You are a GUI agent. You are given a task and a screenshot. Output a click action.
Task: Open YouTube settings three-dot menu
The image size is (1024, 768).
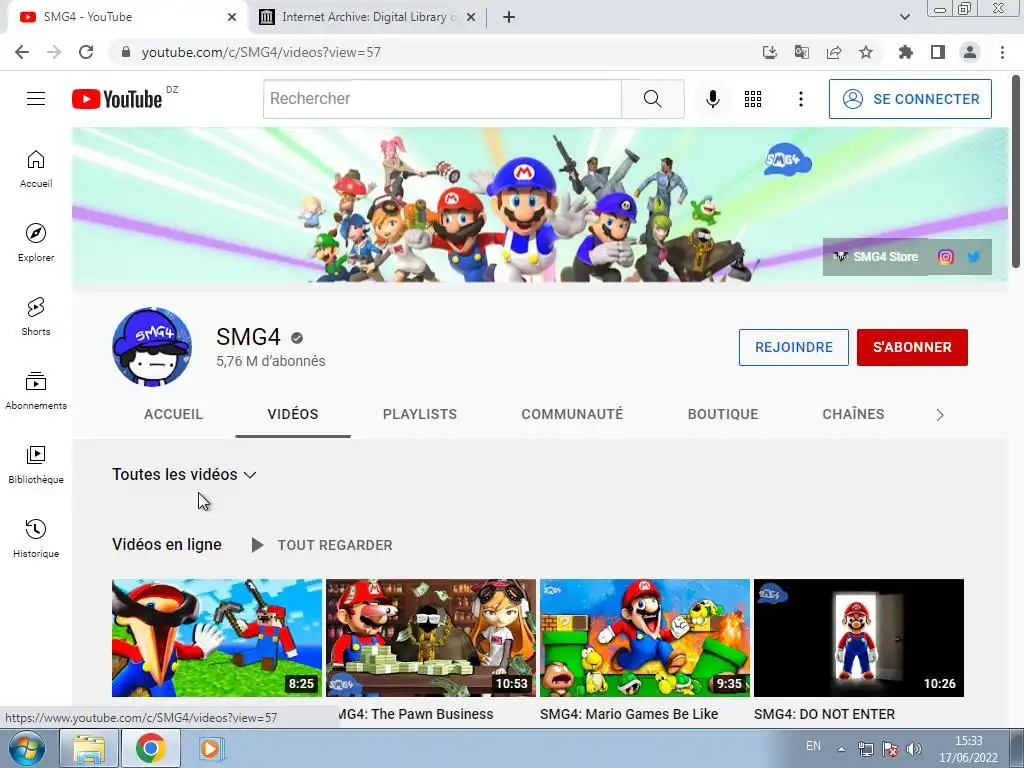pos(801,99)
